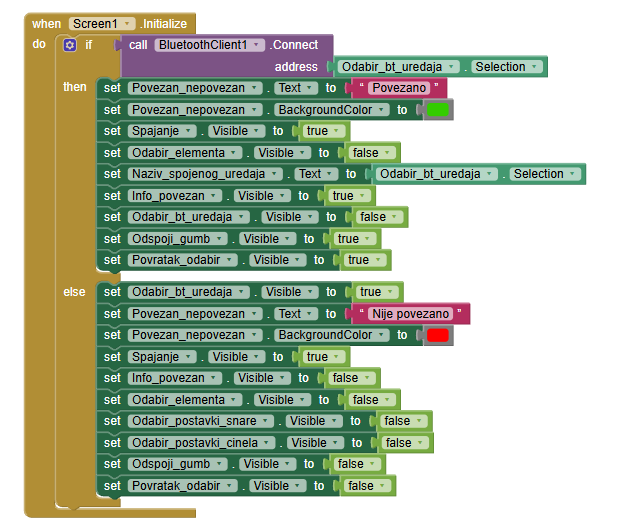
Task: Open the Screen1 component dropdown
Action: pyautogui.click(x=102, y=23)
